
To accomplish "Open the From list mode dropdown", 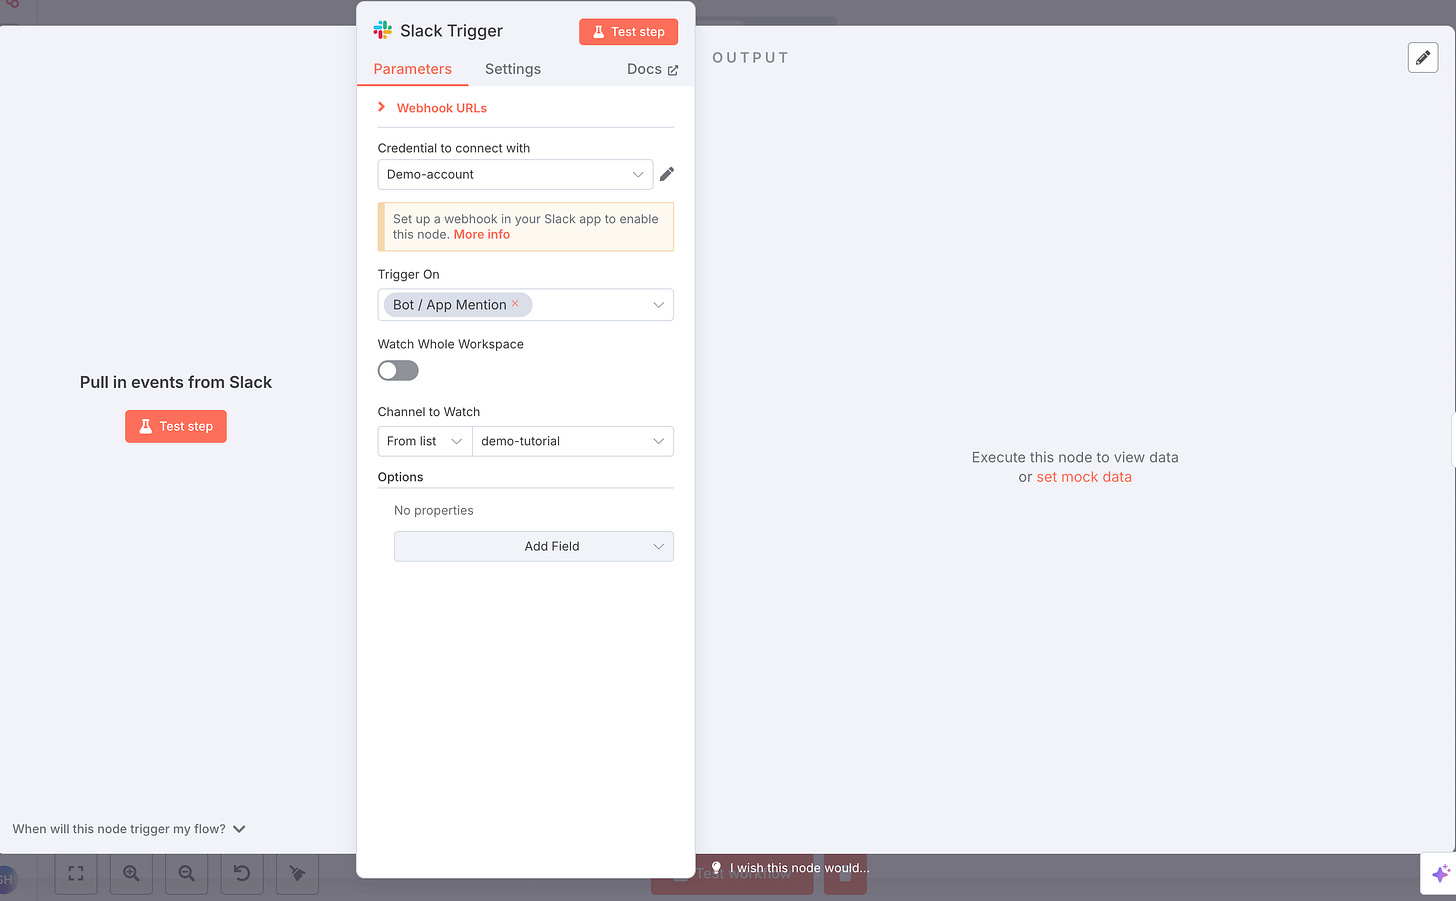I will click(425, 441).
